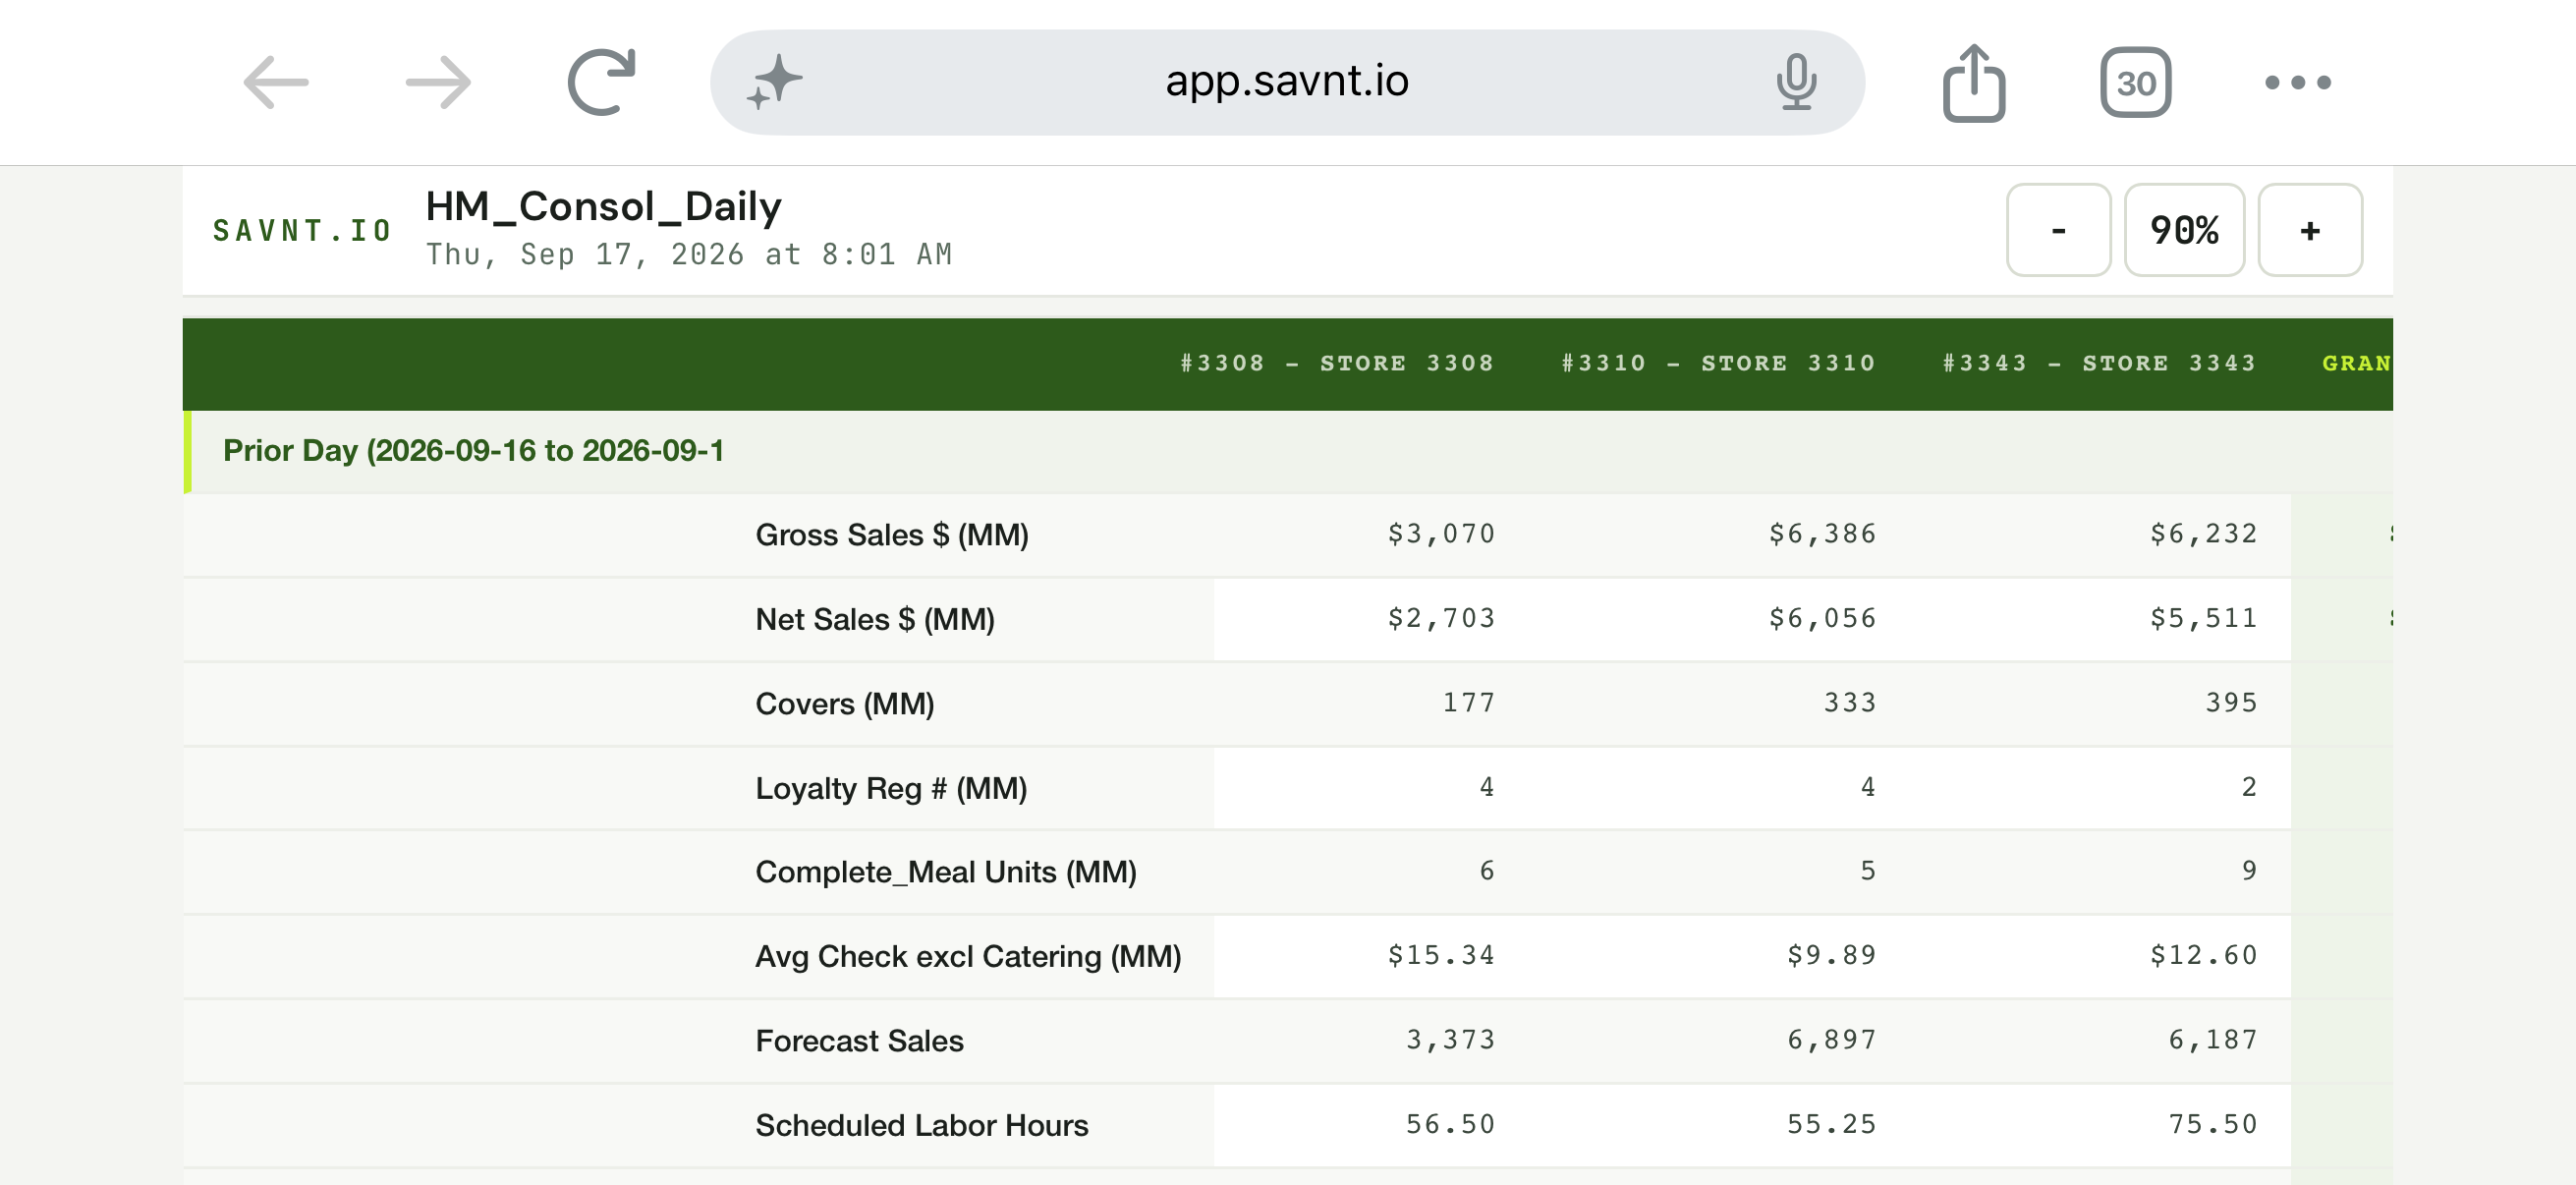Screen dimensions: 2576x1185
Task: Open the three-dot browser menu
Action: point(2297,82)
